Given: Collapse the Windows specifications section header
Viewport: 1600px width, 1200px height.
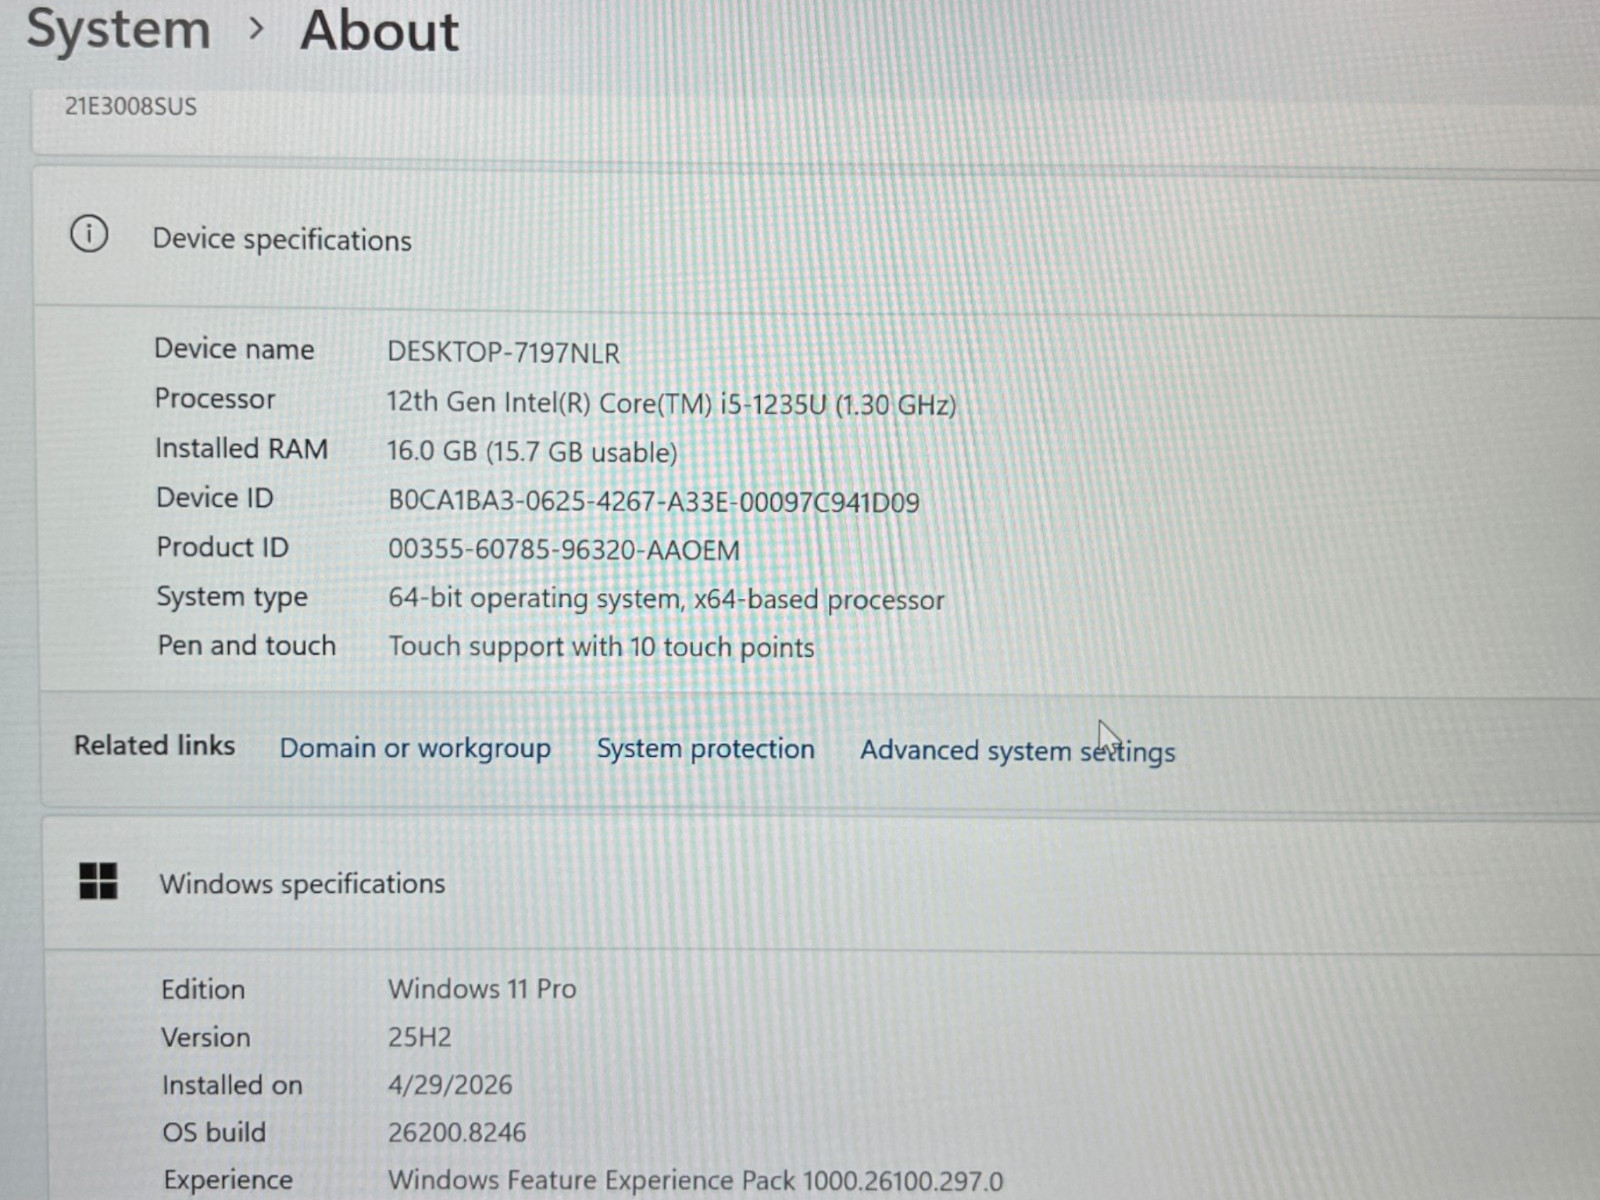Looking at the screenshot, I should point(820,883).
